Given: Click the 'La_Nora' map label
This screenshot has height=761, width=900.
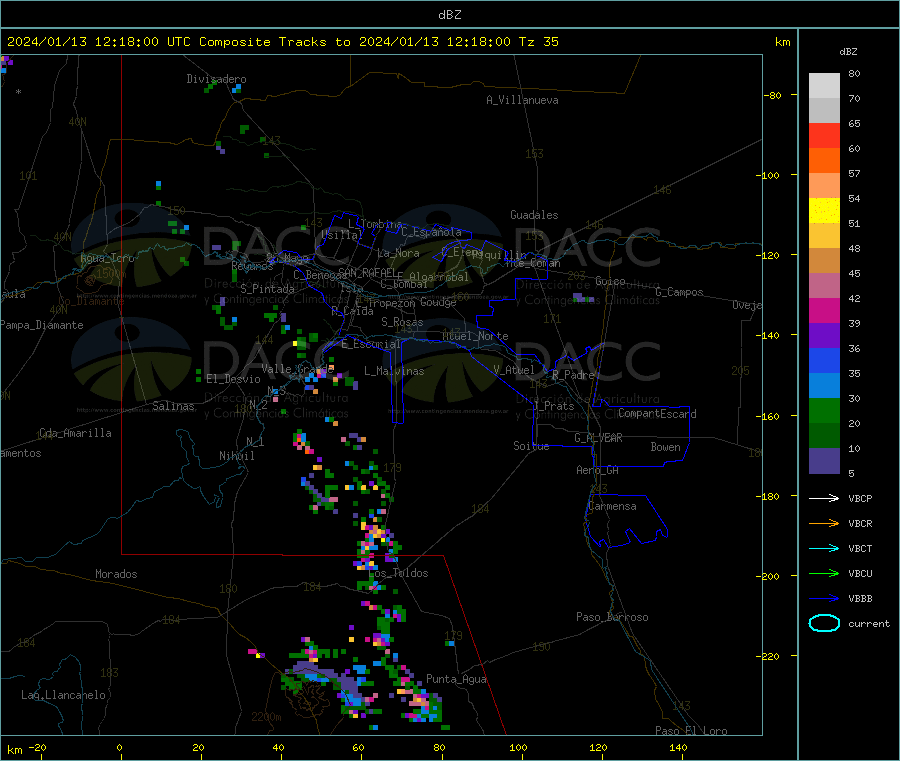Looking at the screenshot, I should pyautogui.click(x=398, y=253).
